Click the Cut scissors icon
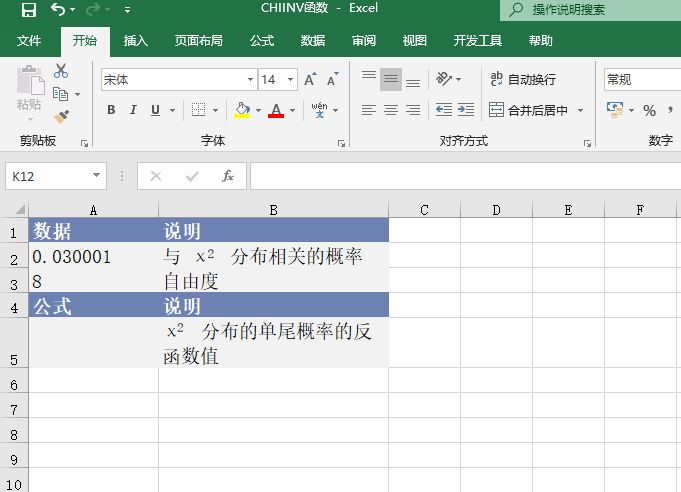Screen dimensions: 681x492 (x=61, y=72)
